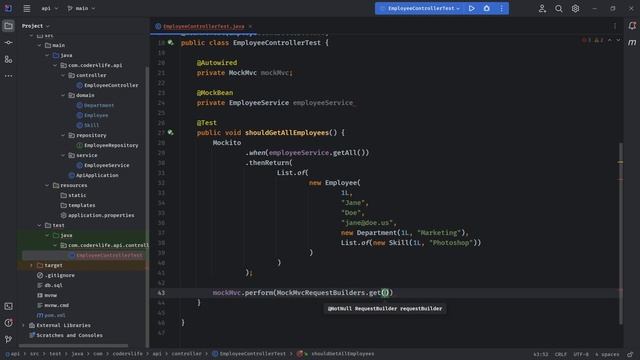The height and width of the screenshot is (360, 640).
Task: Collapse the domain package
Action: point(63,96)
